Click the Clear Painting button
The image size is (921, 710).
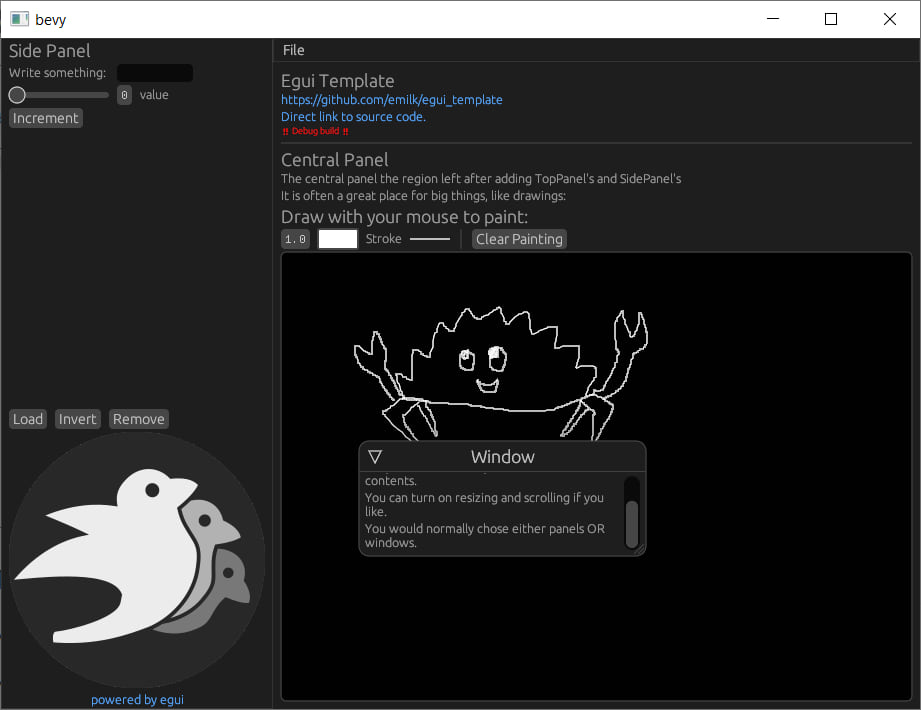point(519,239)
